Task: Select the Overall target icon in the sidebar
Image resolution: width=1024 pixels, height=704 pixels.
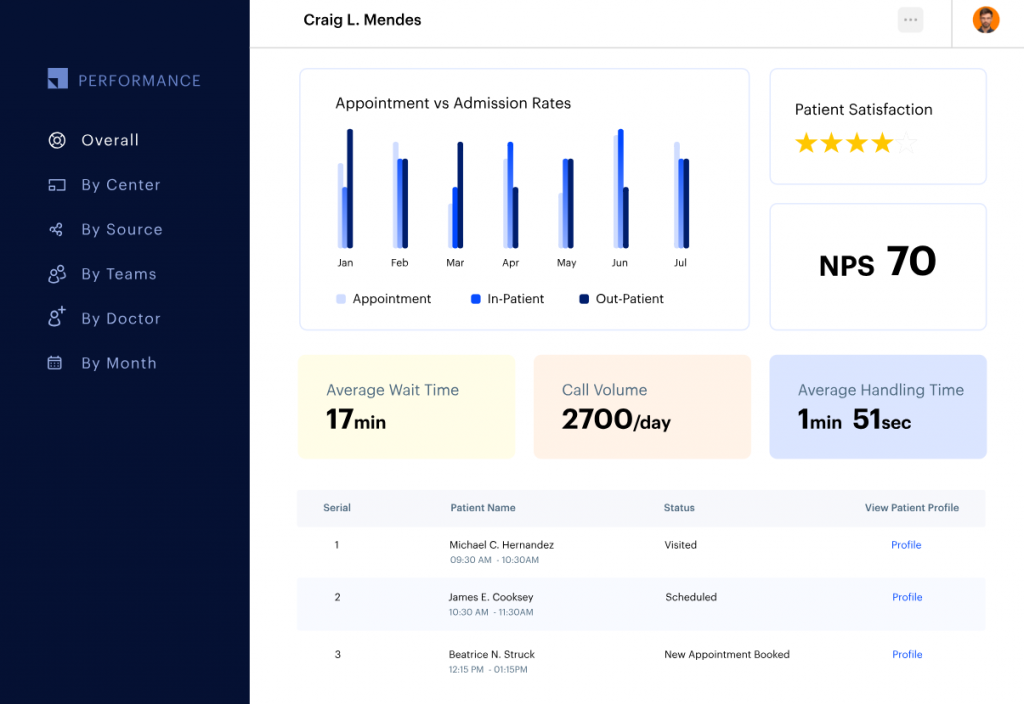Action: pyautogui.click(x=57, y=140)
